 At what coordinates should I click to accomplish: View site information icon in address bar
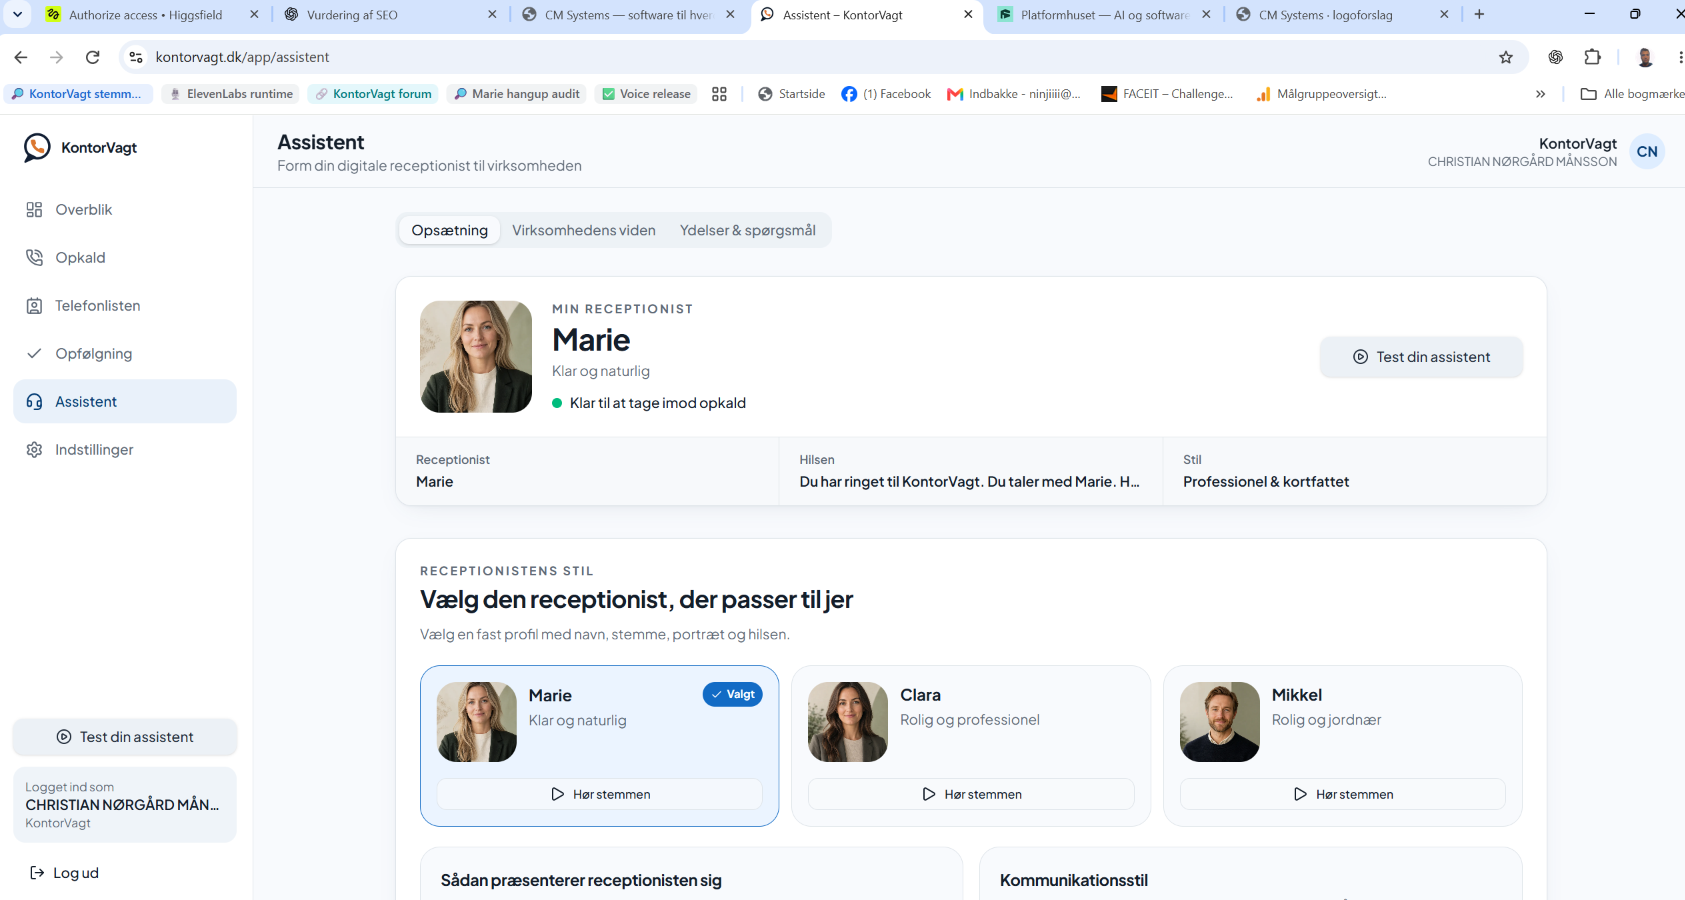pos(136,57)
